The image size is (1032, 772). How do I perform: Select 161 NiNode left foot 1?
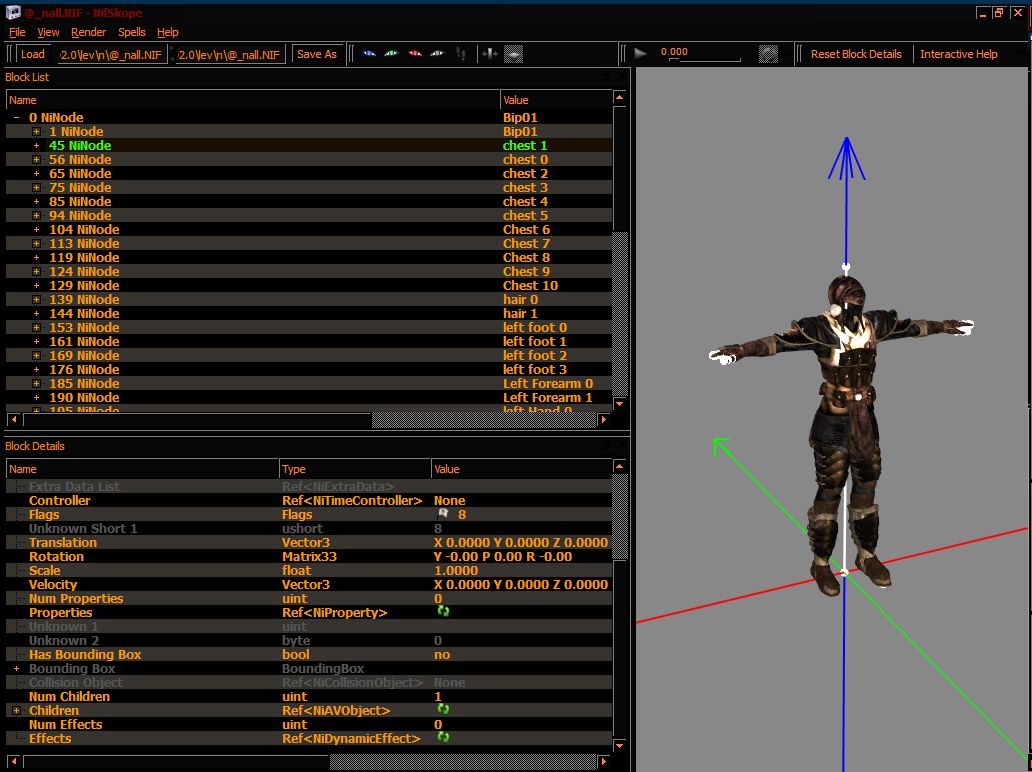pyautogui.click(x=309, y=342)
